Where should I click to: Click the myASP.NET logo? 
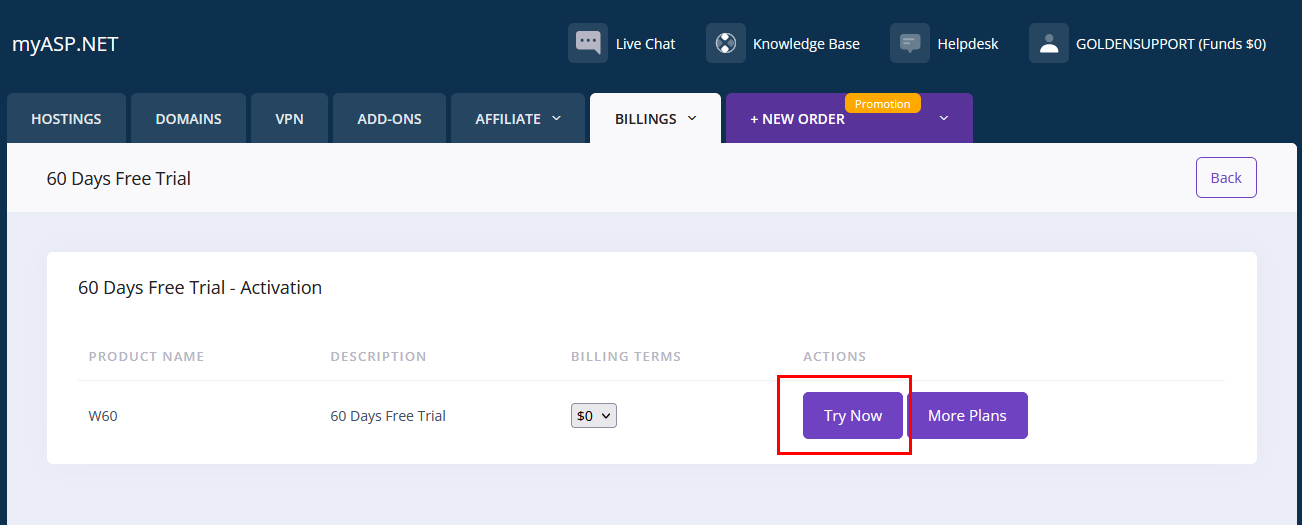point(65,44)
